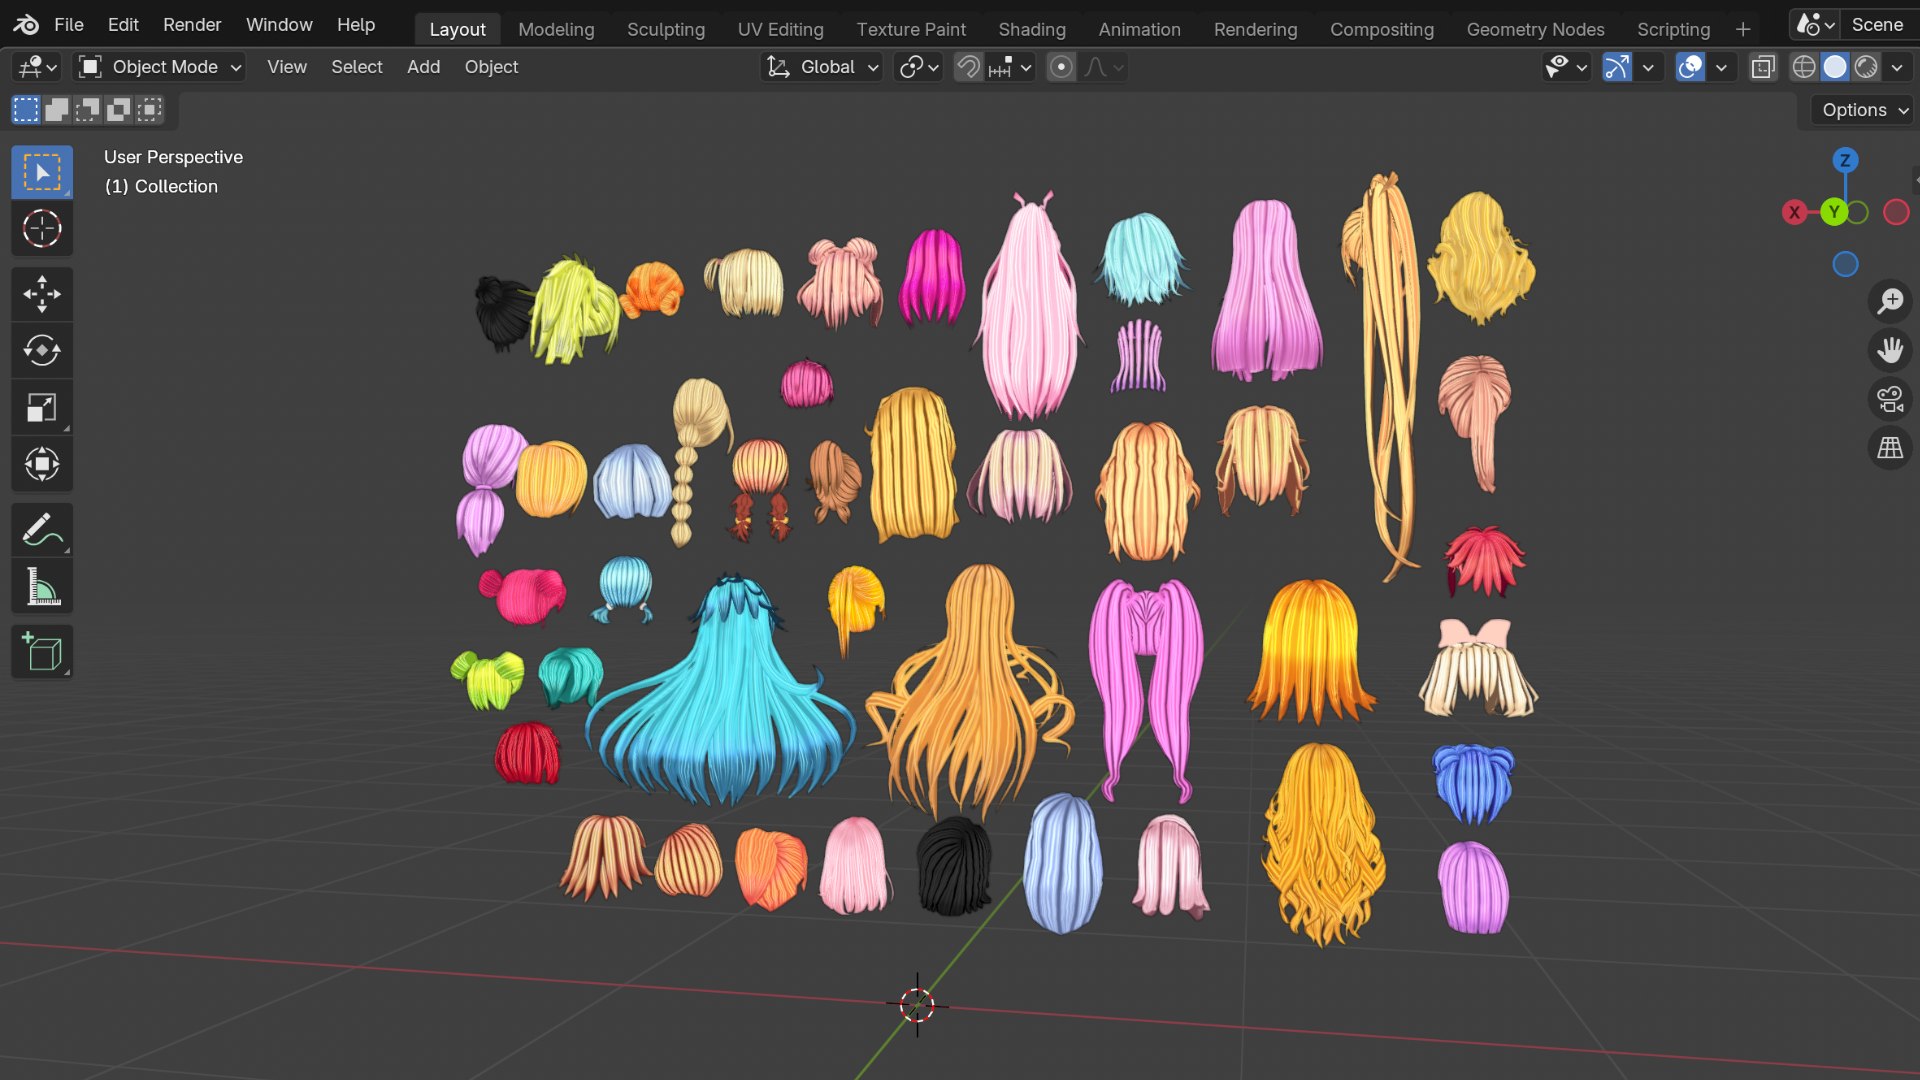
Task: Switch to material preview shading
Action: tap(1866, 67)
